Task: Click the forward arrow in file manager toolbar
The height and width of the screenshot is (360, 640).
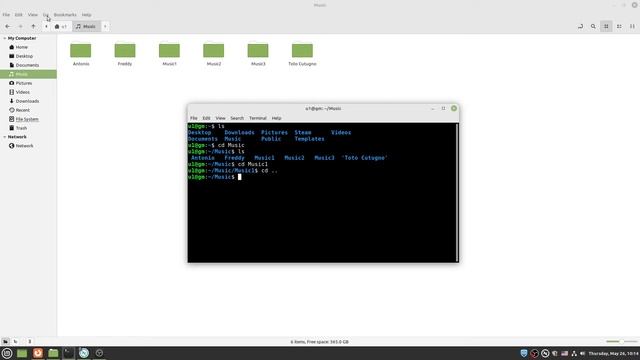Action: click(20, 27)
